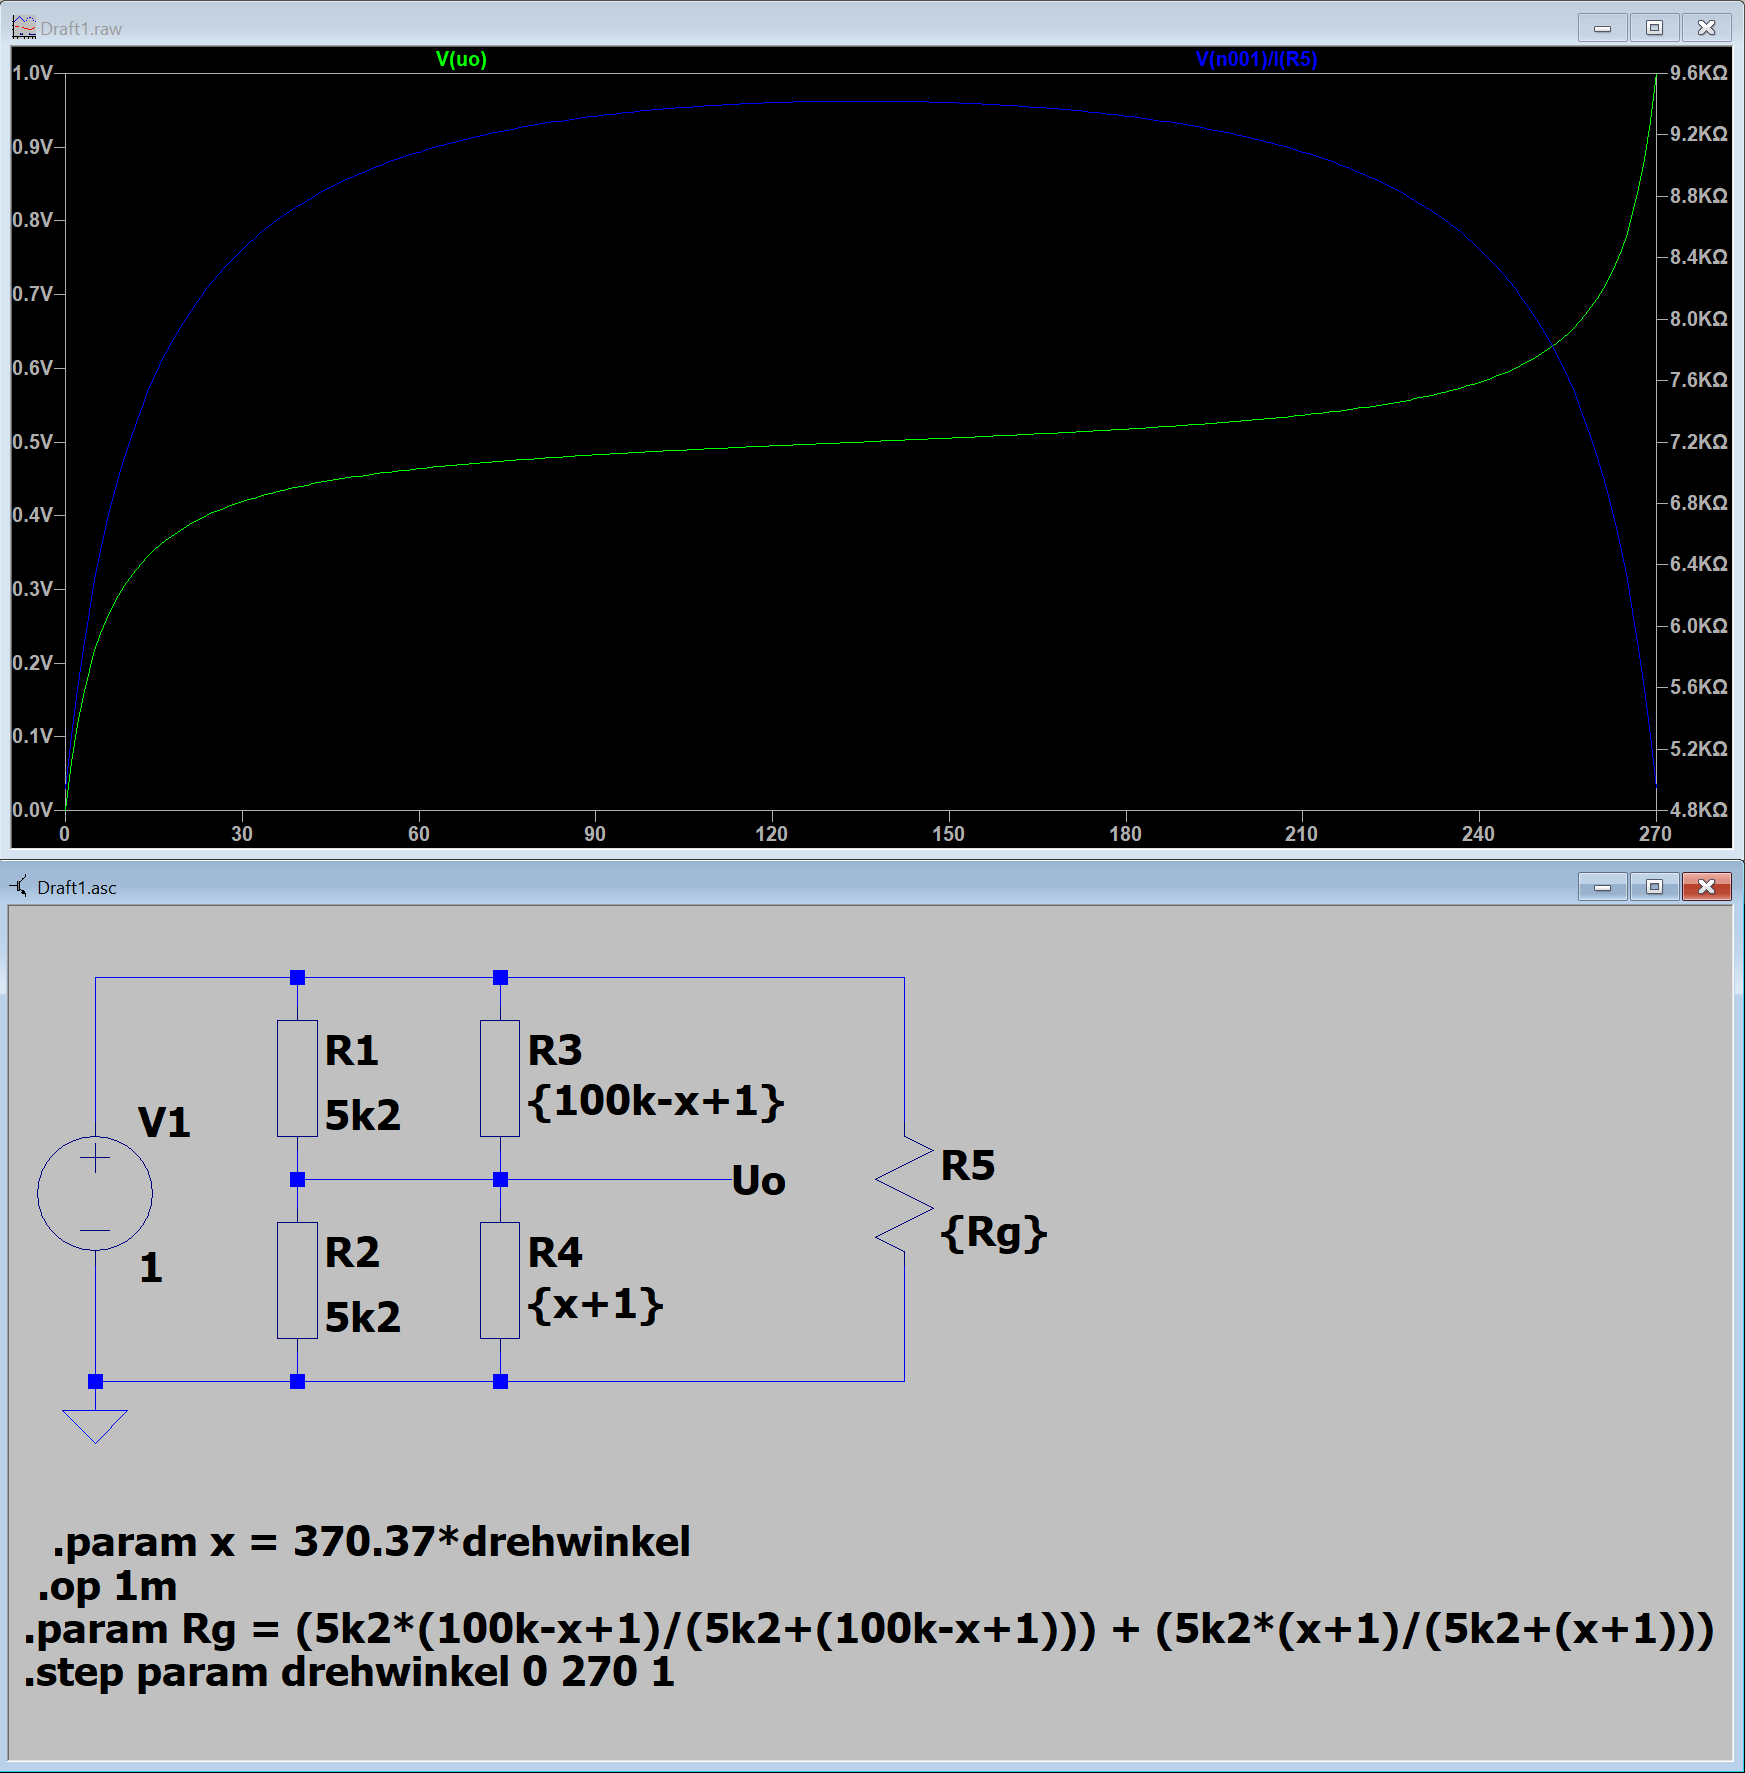Select the zigzag resistor R5 symbol

(904, 1193)
